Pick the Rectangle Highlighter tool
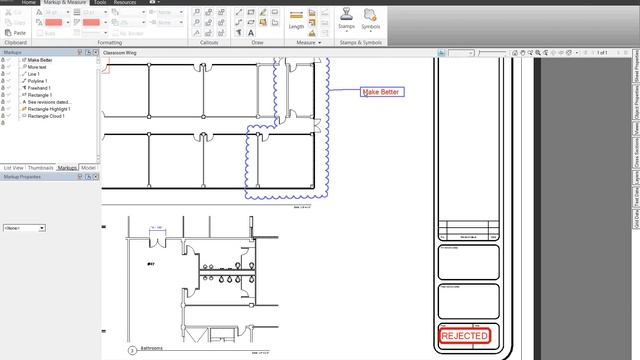 tap(263, 22)
